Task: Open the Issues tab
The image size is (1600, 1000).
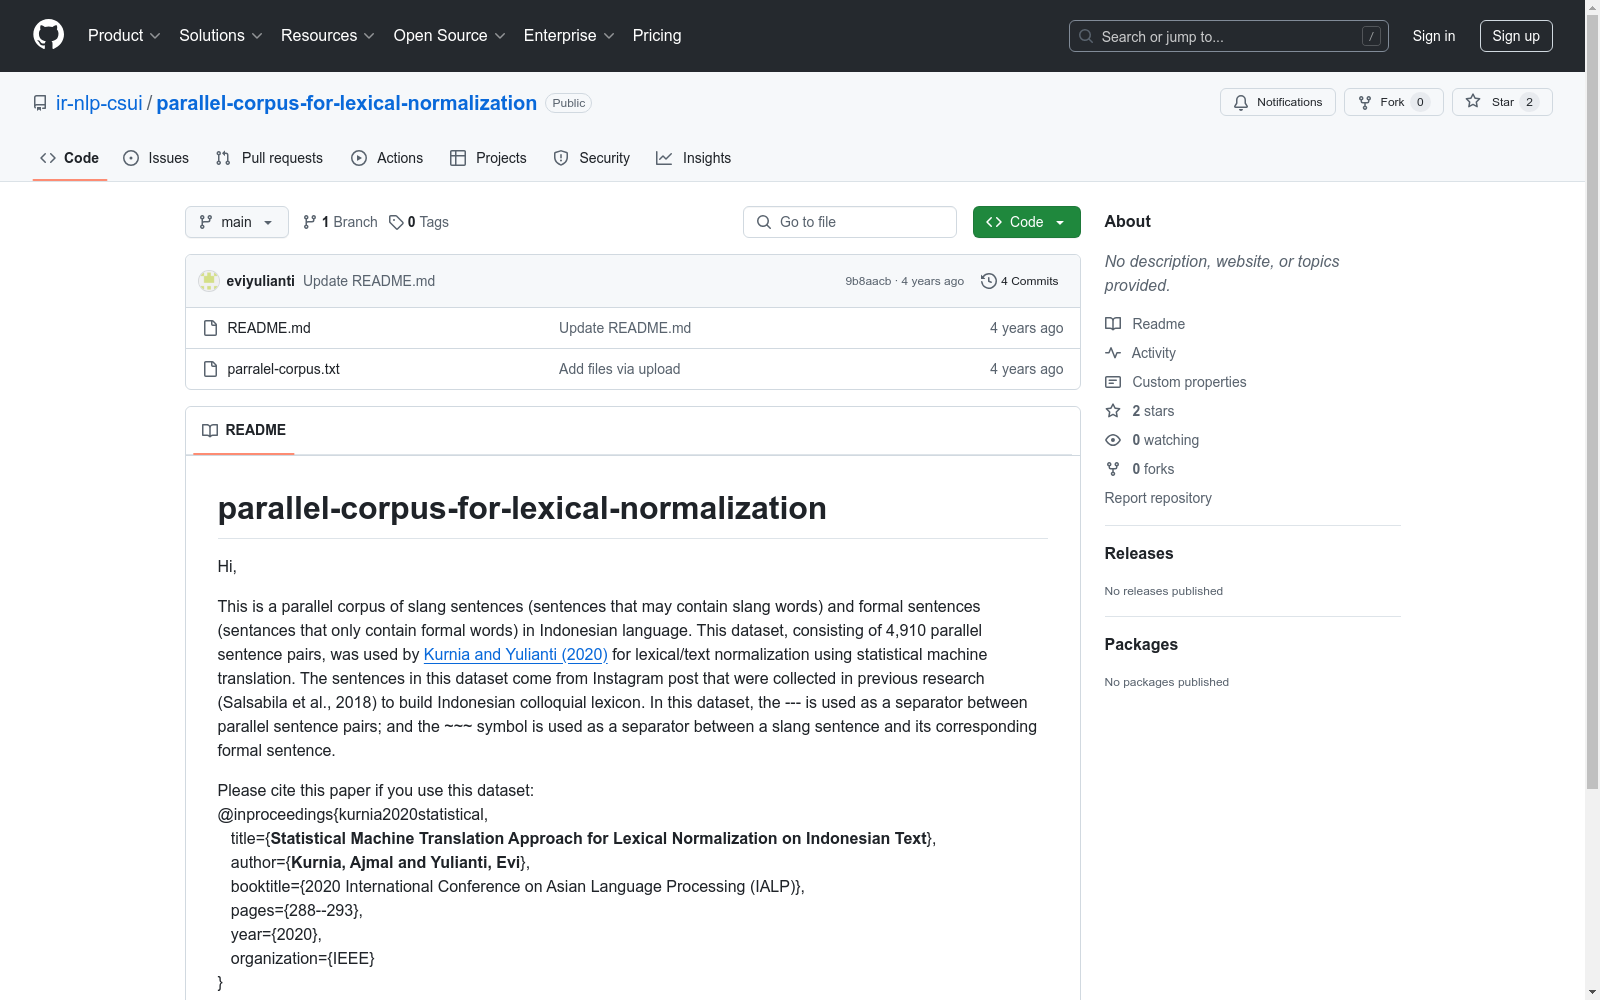Action: [x=156, y=158]
